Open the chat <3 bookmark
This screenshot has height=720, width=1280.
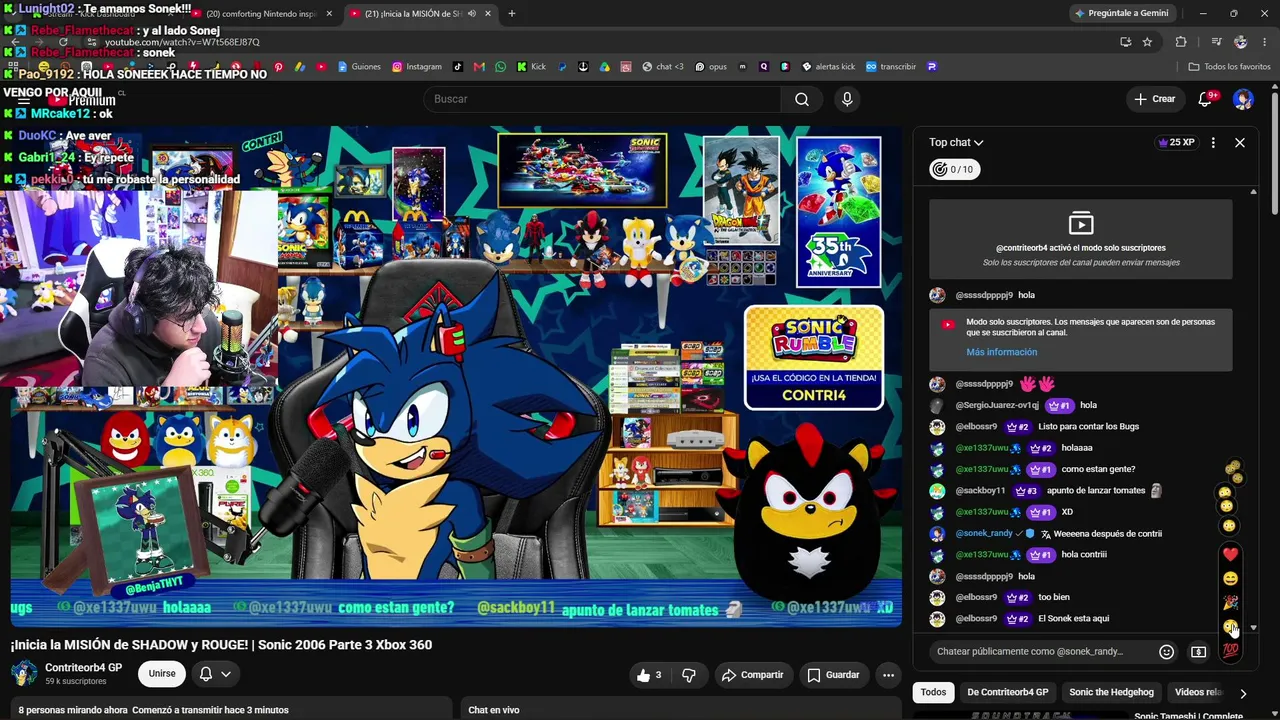point(663,67)
